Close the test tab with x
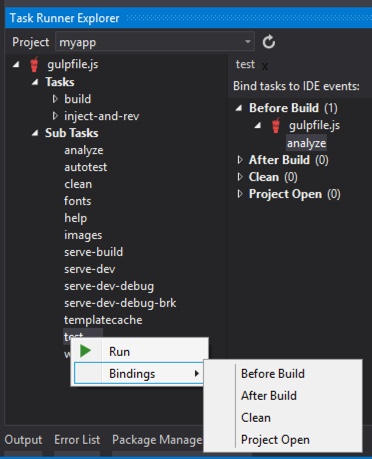The height and width of the screenshot is (459, 372). [x=265, y=67]
